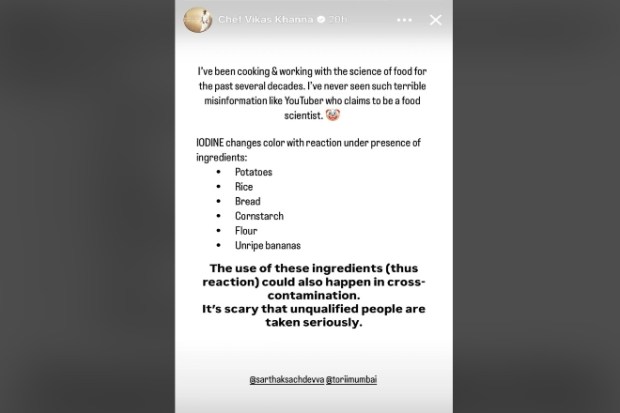Click the 20h story timestamp
Screen dimensions: 620x413
(x=337, y=20)
